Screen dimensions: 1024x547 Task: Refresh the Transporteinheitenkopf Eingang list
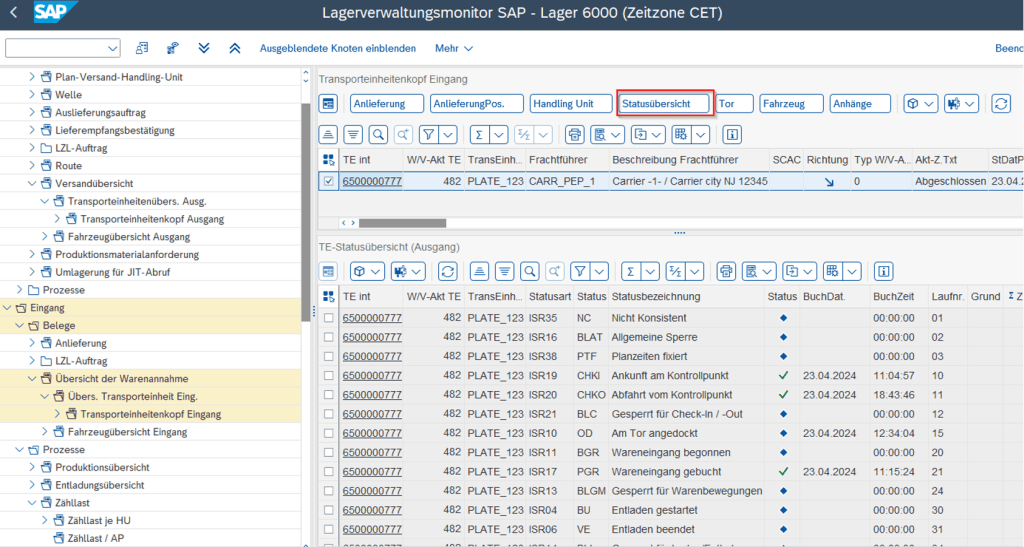(1000, 104)
